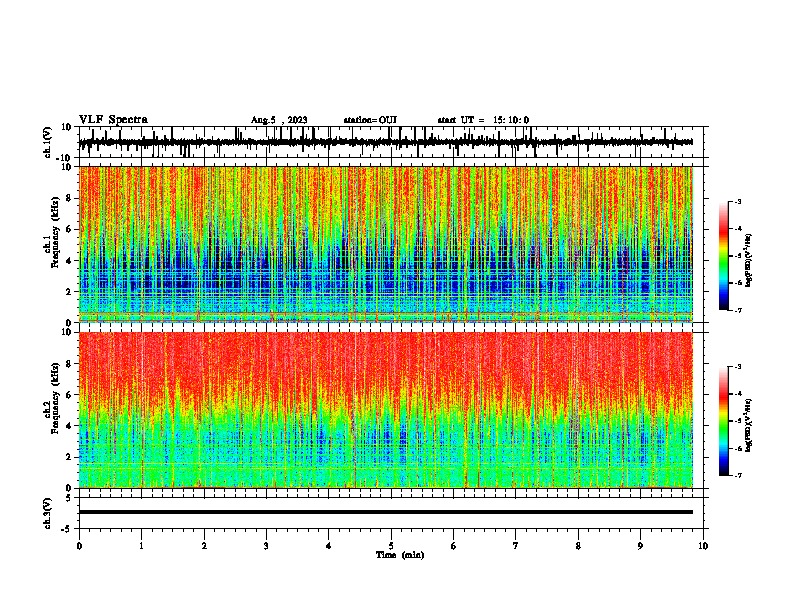Screen dimensions: 792x612
Task: Click the "8" kHz tick of ch.2 spectrogram
Action: click(x=69, y=364)
